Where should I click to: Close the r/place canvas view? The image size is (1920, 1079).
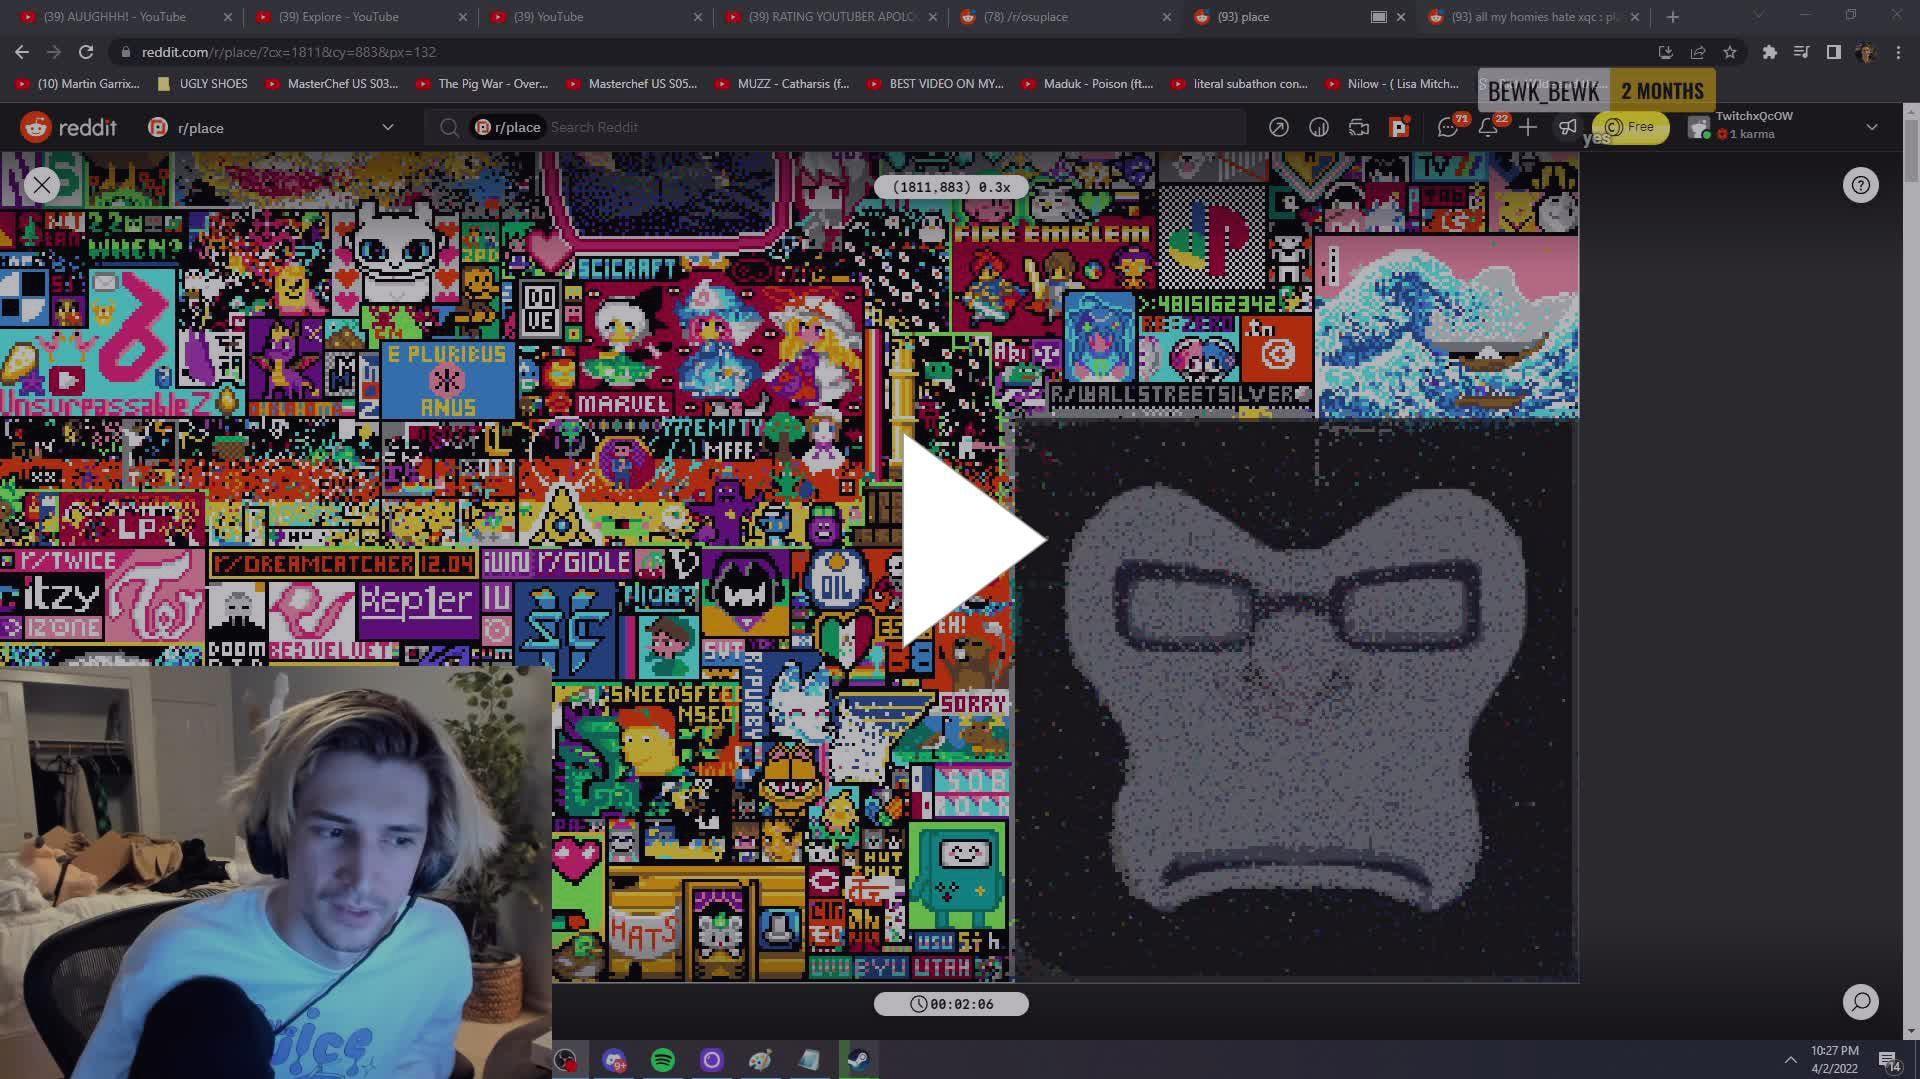[x=42, y=184]
